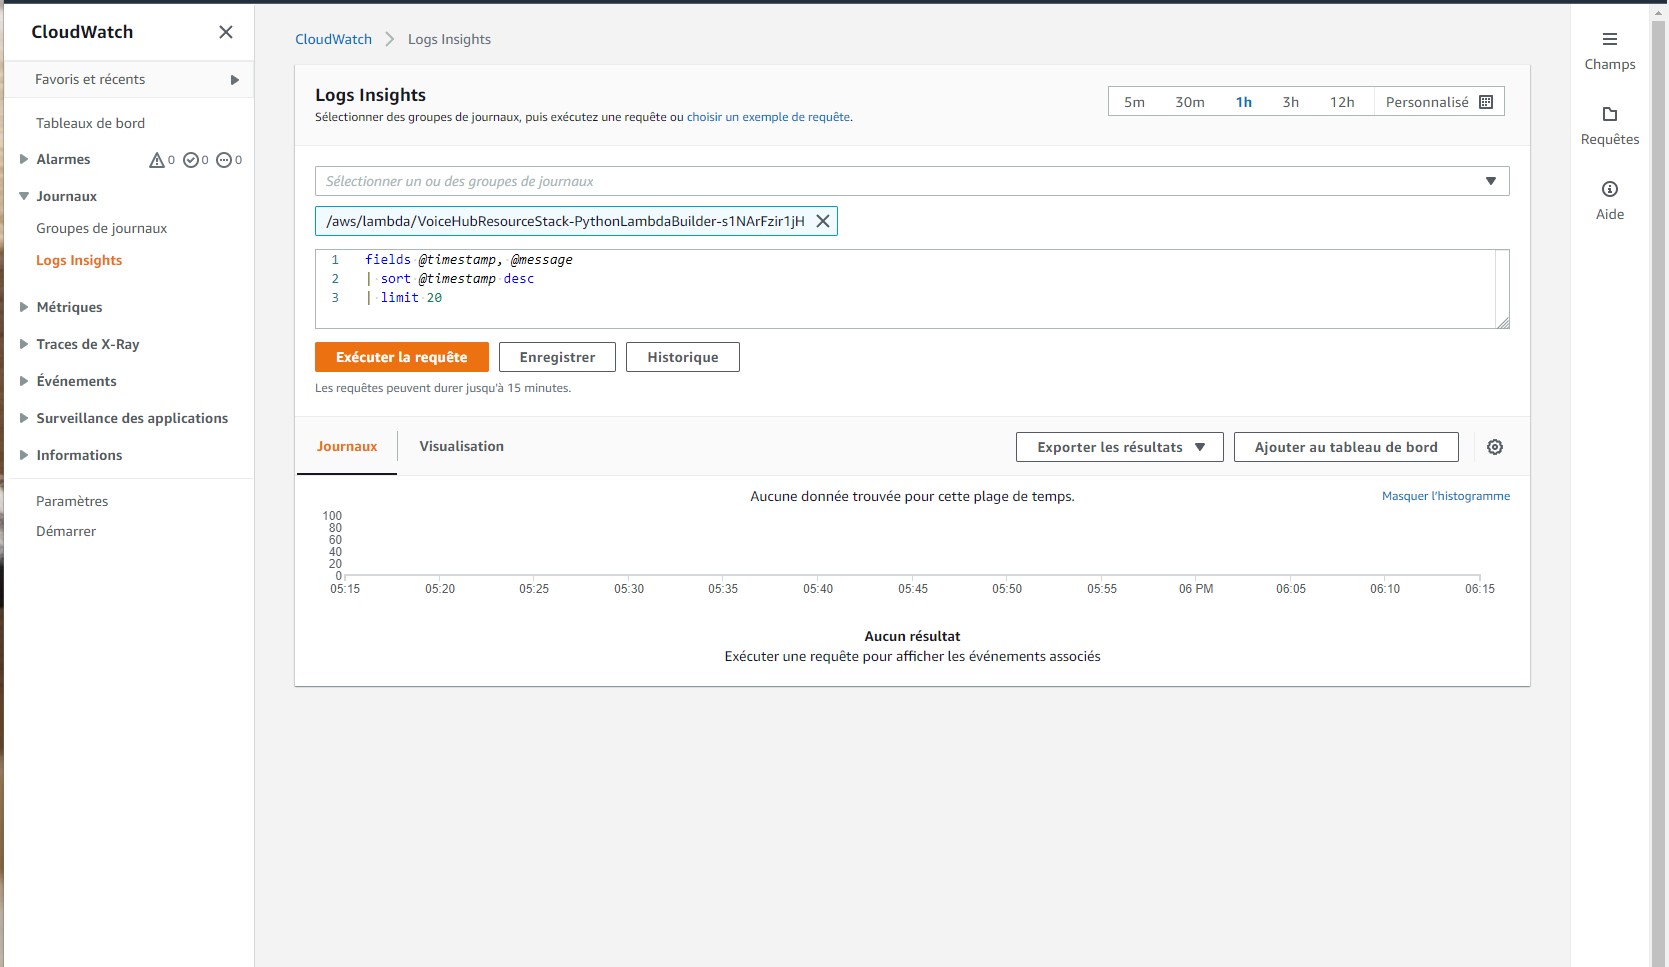Close the CloudWatch navigation panel

[226, 32]
